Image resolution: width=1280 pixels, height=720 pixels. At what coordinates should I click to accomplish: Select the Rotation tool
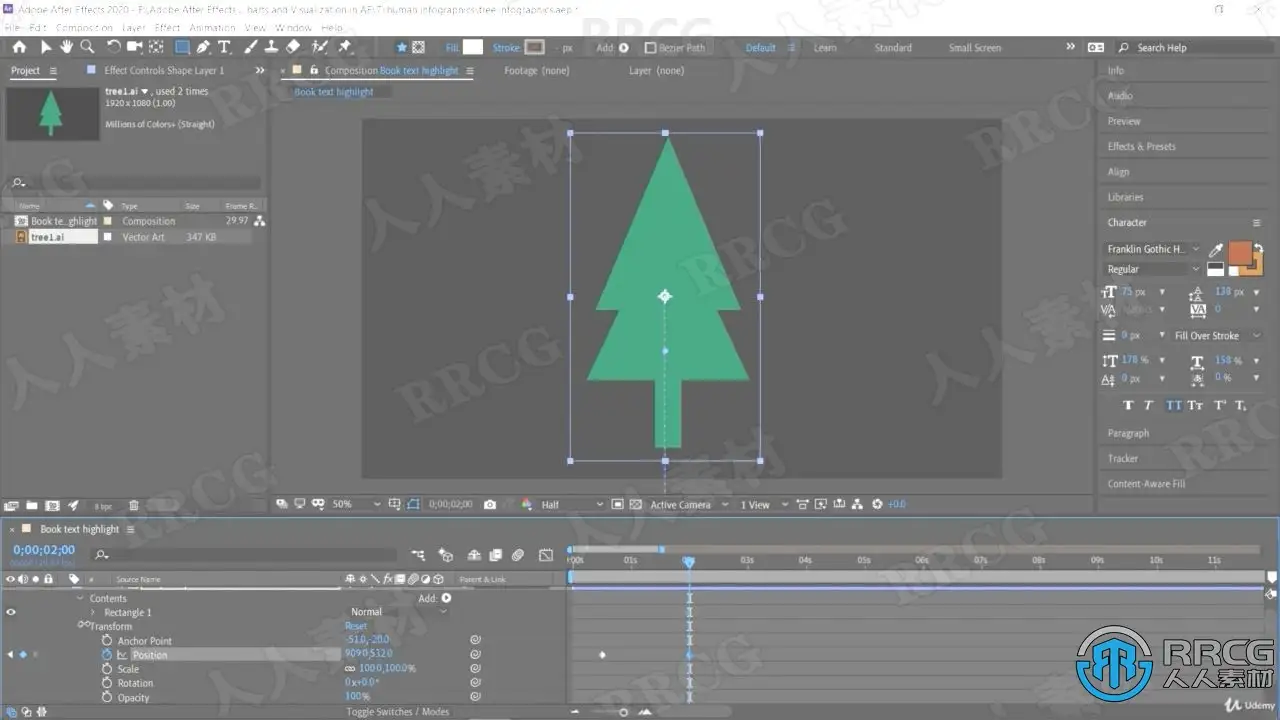114,47
